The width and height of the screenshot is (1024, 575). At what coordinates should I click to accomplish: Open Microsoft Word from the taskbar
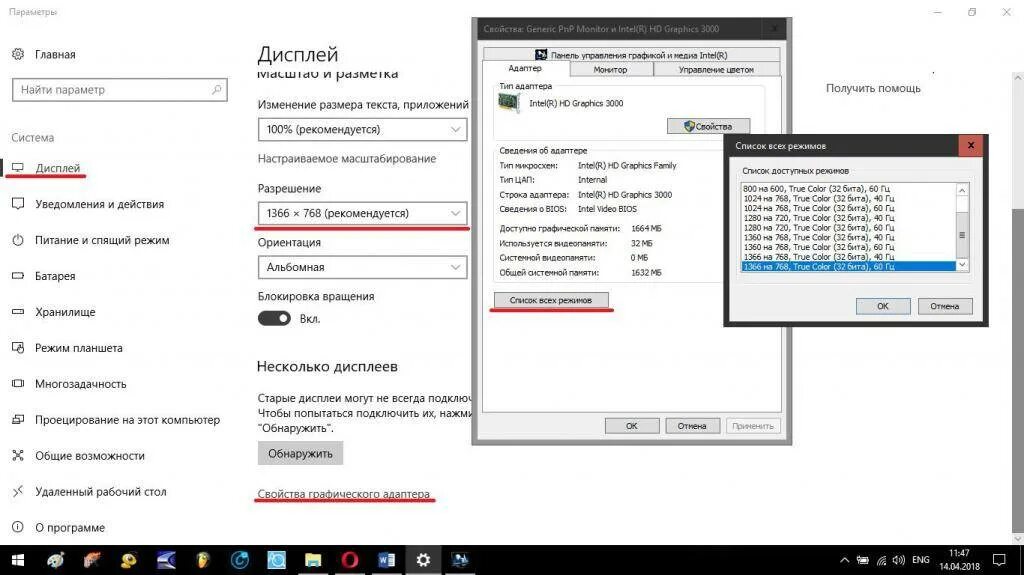click(x=387, y=560)
